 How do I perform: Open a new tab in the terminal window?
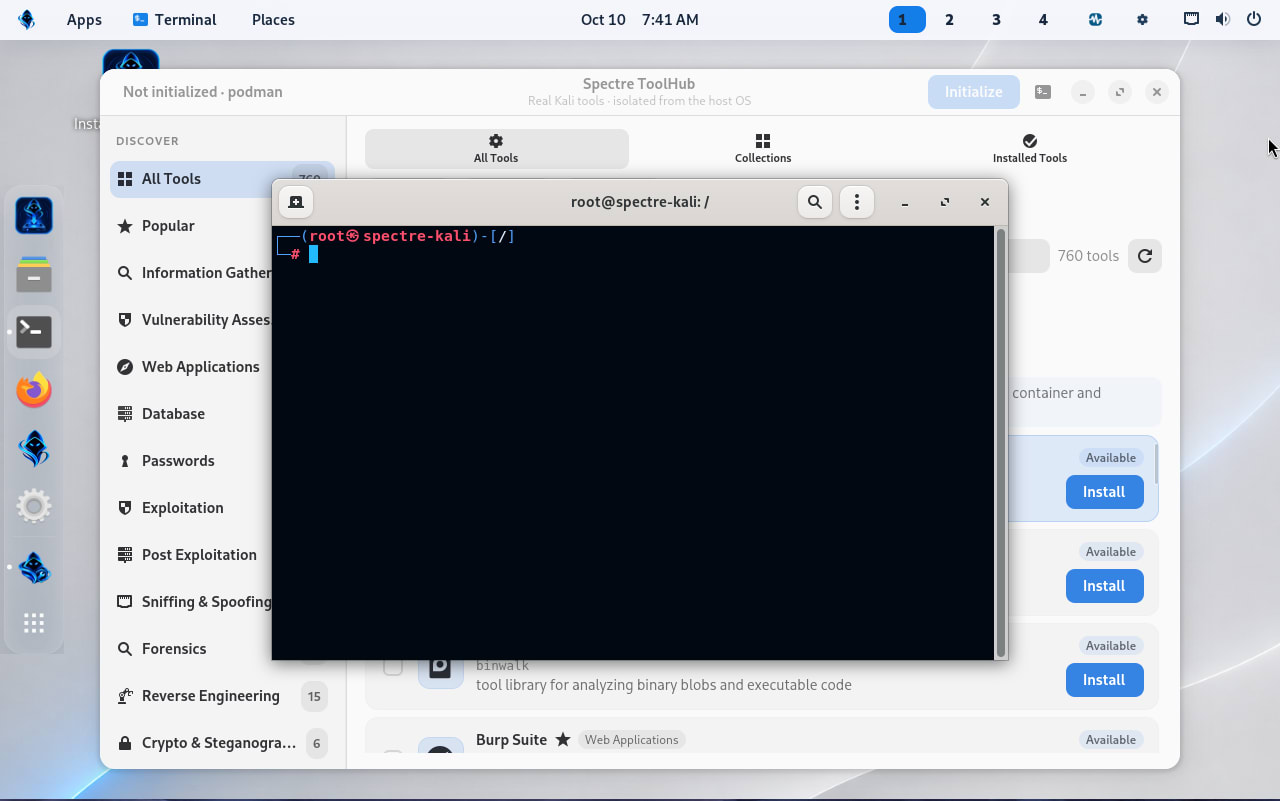[296, 202]
